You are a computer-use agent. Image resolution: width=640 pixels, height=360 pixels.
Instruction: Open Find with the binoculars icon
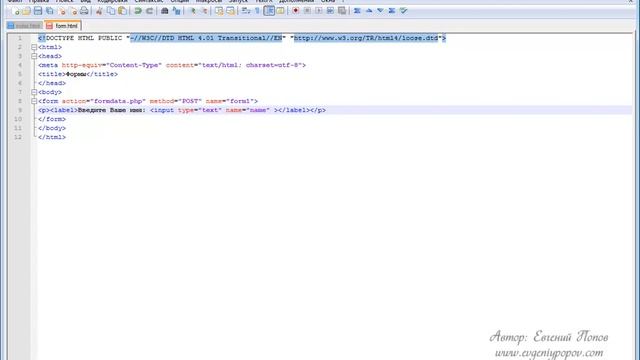(x=164, y=11)
